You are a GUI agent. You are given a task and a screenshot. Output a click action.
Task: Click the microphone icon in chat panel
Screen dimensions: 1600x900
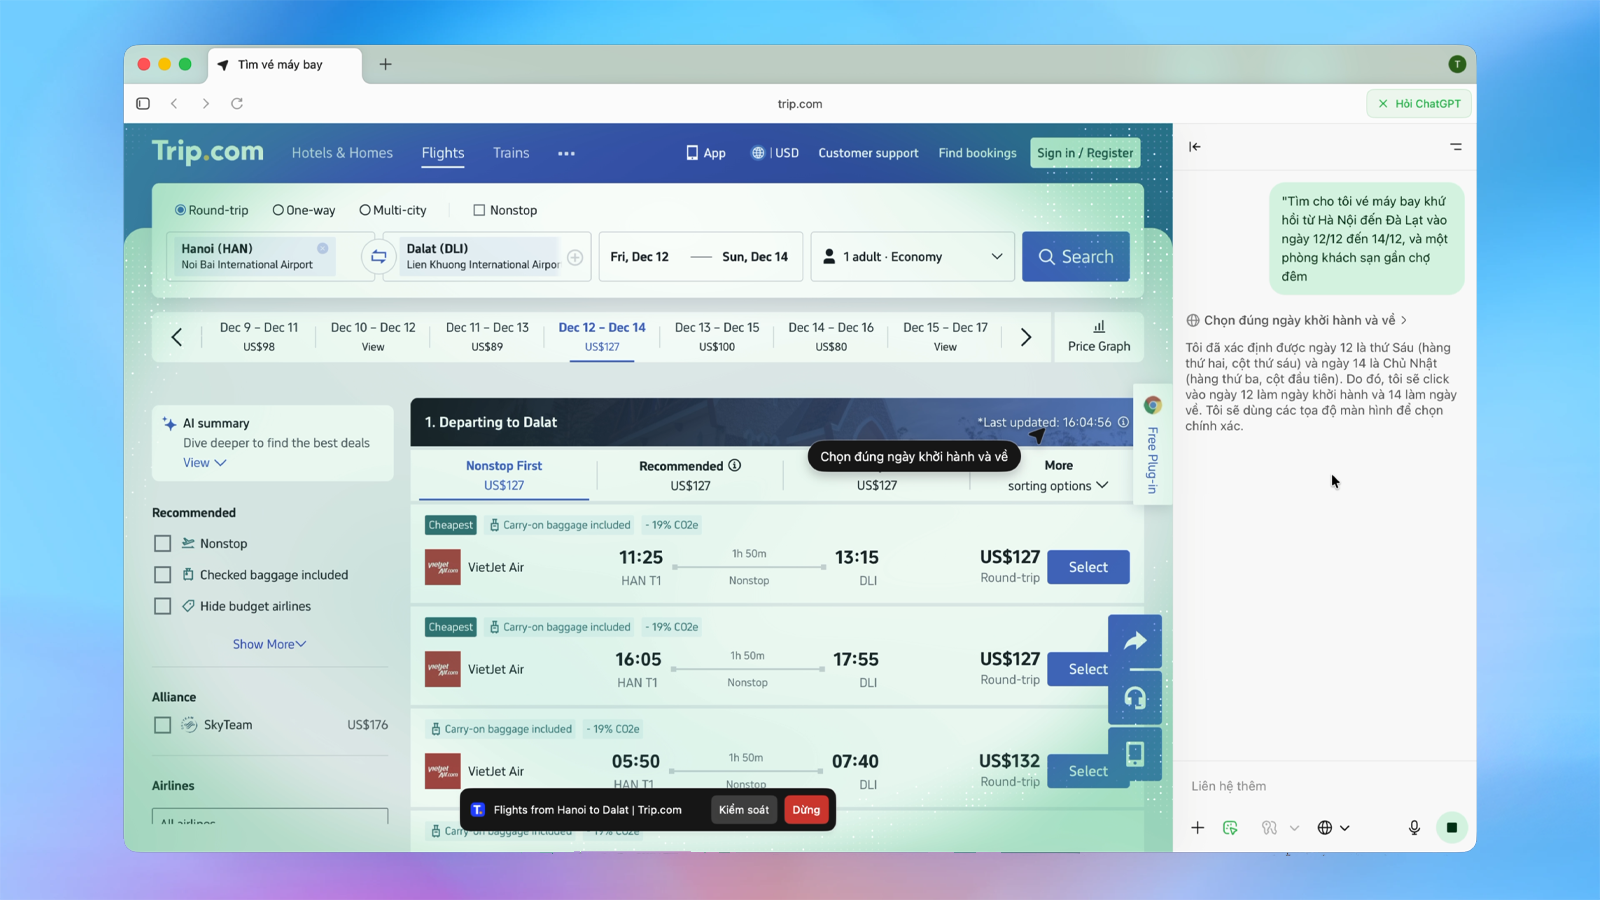coord(1414,828)
